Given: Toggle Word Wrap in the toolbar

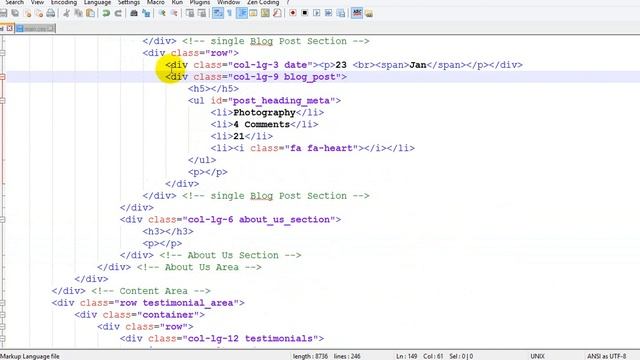Looking at the screenshot, I should (x=218, y=13).
